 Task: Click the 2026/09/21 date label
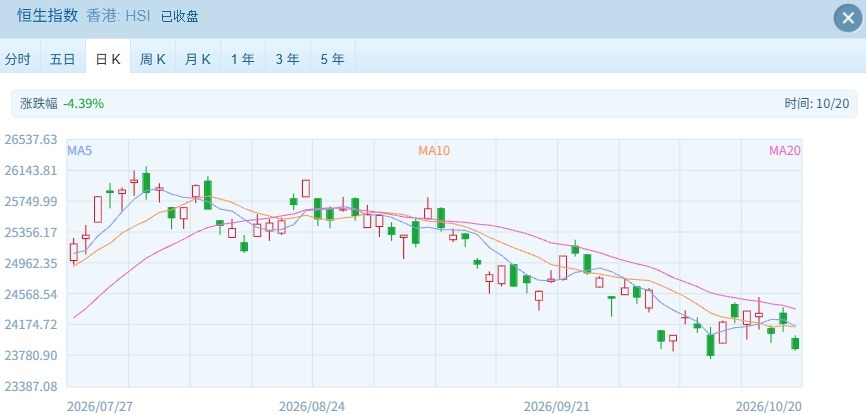point(557,407)
